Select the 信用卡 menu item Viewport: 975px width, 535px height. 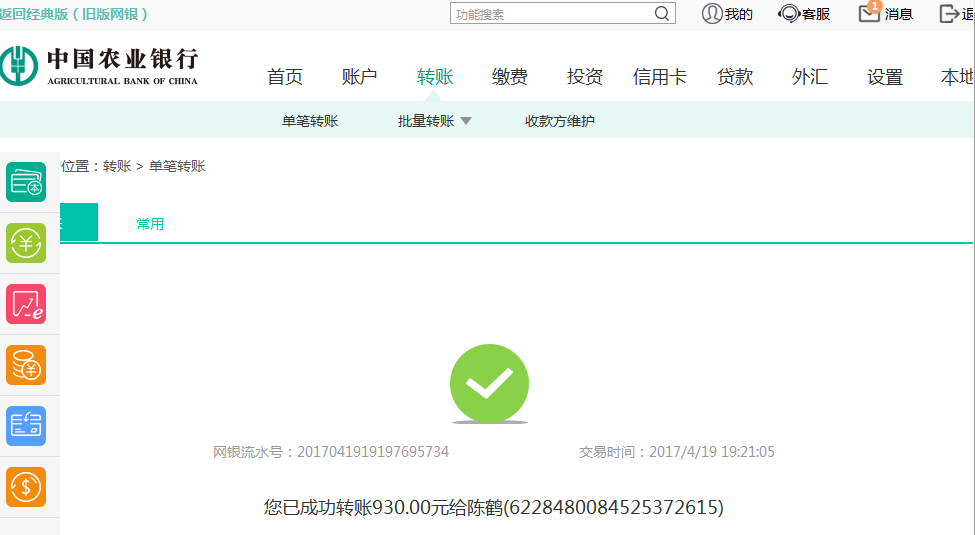click(x=660, y=77)
